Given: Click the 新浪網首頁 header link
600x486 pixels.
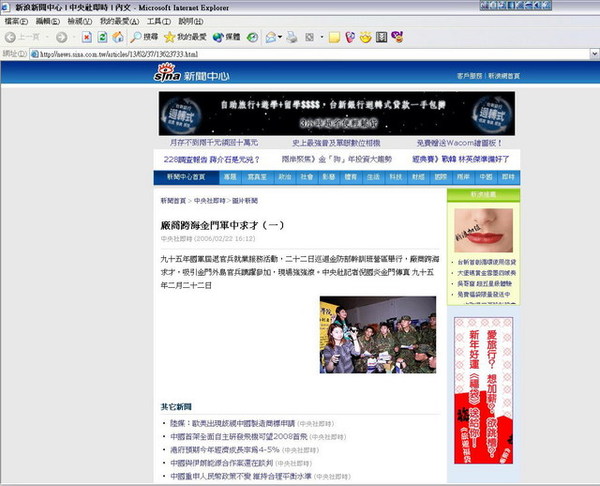Looking at the screenshot, I should tap(504, 76).
